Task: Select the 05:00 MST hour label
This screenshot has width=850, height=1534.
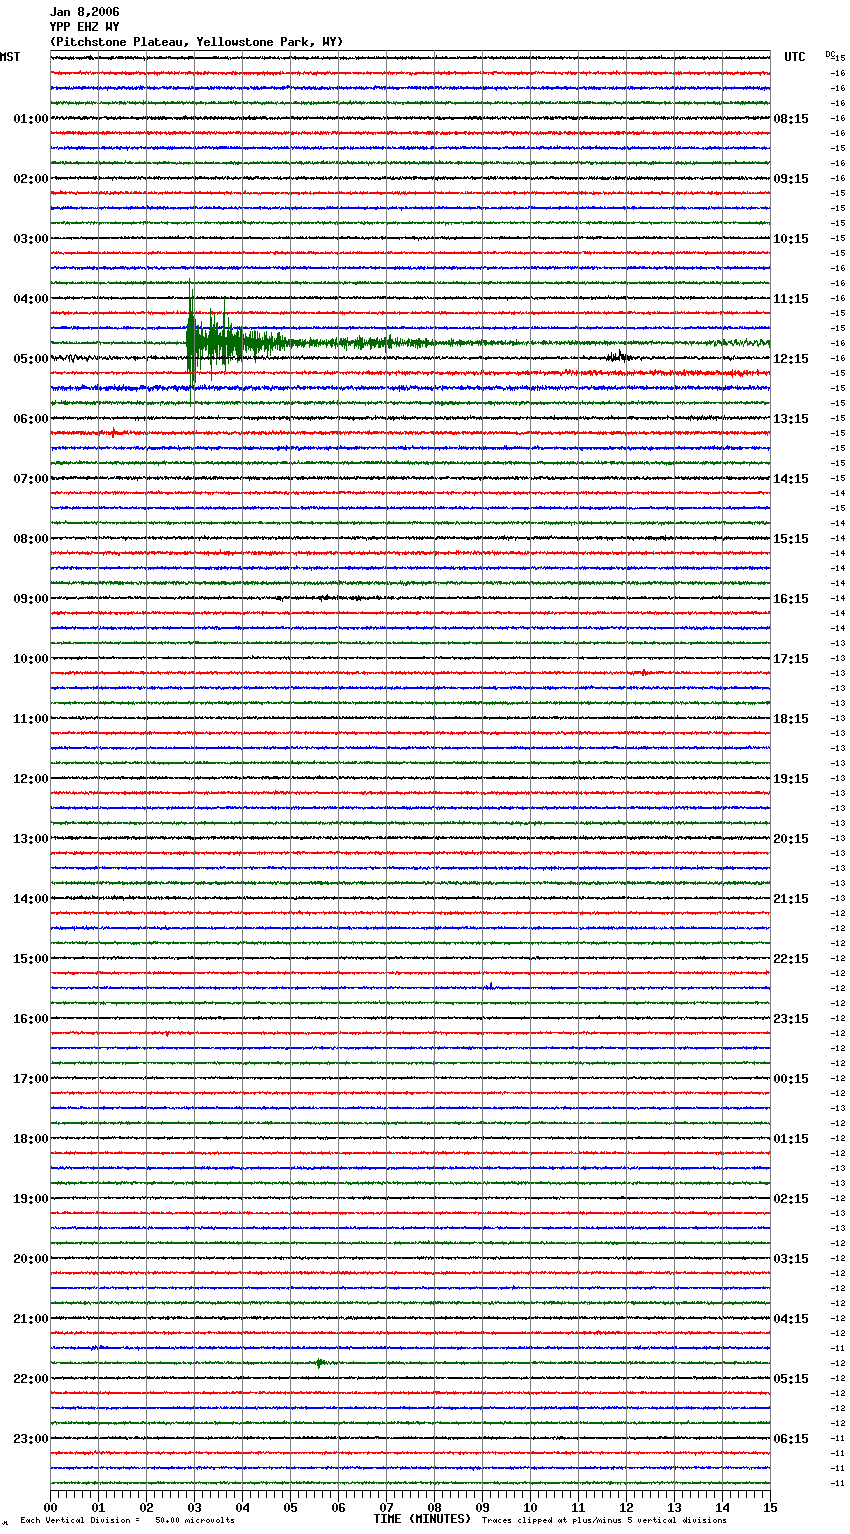Action: (31, 359)
